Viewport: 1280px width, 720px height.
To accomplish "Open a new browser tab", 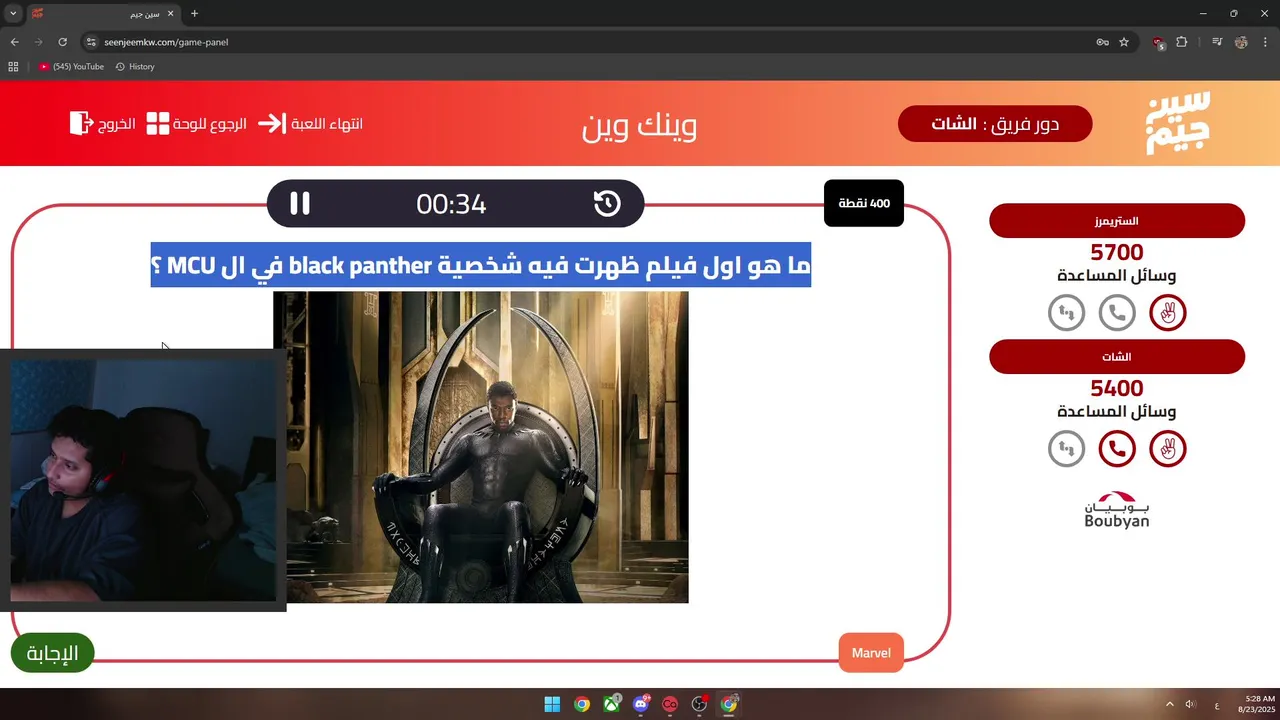I will tap(195, 14).
